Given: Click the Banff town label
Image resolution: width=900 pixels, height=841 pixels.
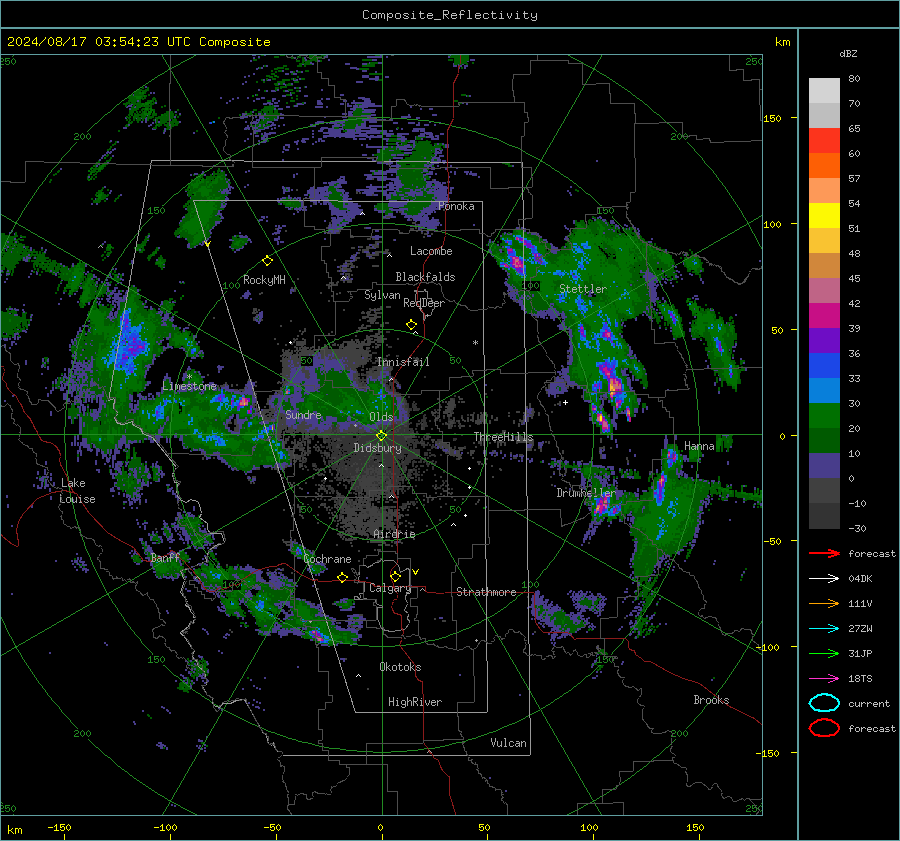Looking at the screenshot, I should click(165, 558).
